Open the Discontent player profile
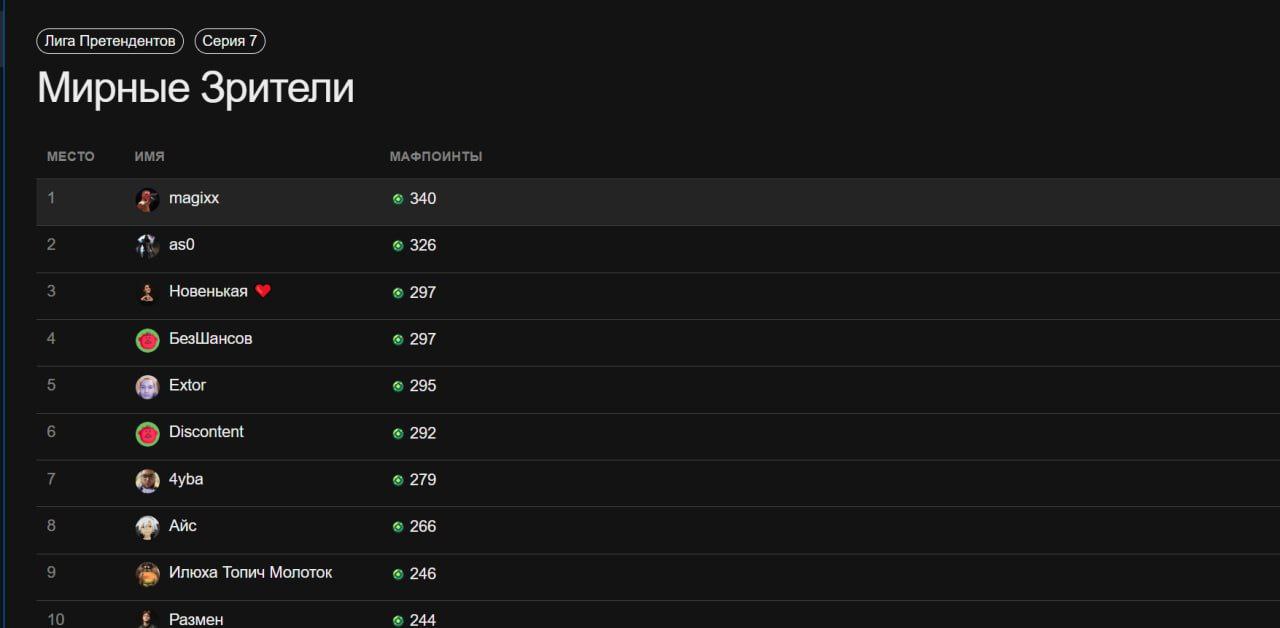This screenshot has width=1280, height=628. click(x=206, y=432)
